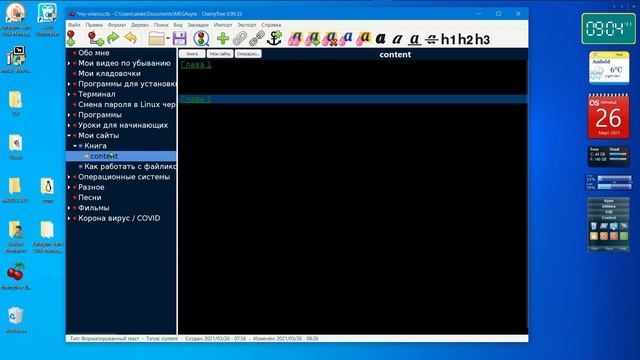Screen dimensions: 640x360
Task: Open the Дерево menu
Action: (x=140, y=25)
